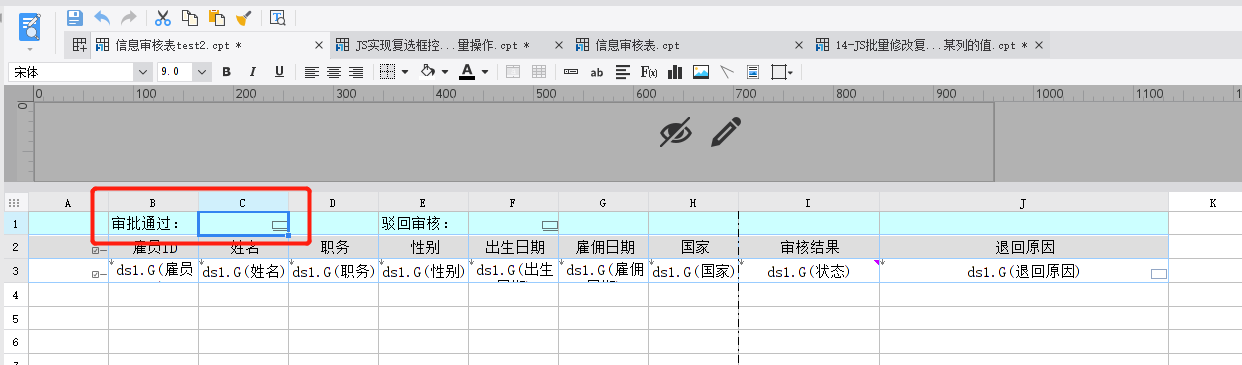Align cell text center

(x=334, y=72)
